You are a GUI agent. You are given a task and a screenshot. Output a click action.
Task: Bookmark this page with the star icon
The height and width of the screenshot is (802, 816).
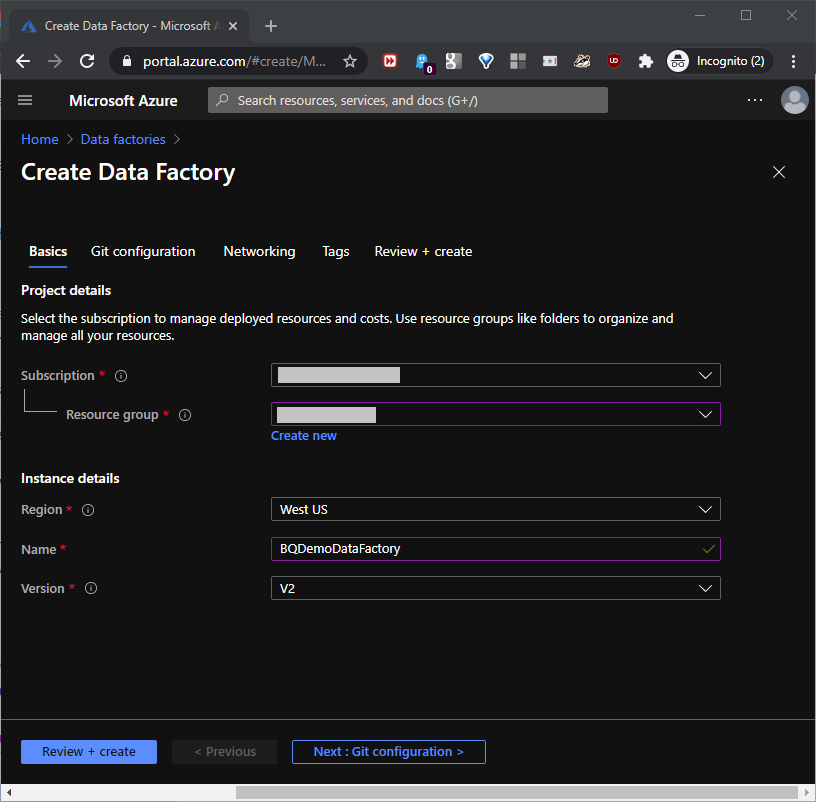tap(350, 61)
